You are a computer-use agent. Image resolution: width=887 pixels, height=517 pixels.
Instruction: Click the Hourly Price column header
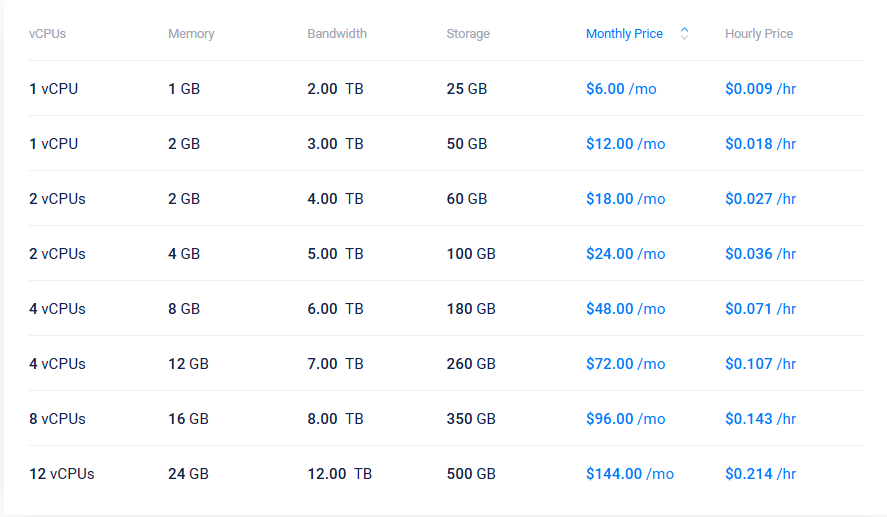[x=759, y=34]
